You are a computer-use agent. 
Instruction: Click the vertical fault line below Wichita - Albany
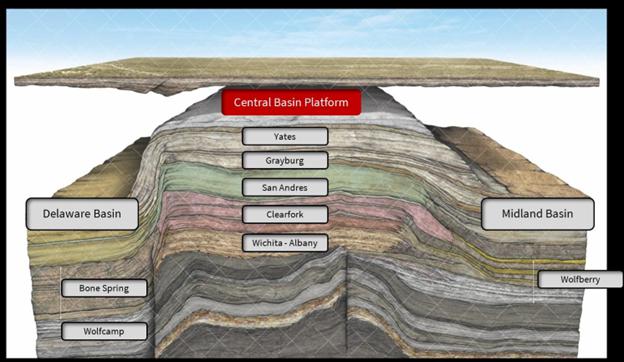click(347, 302)
